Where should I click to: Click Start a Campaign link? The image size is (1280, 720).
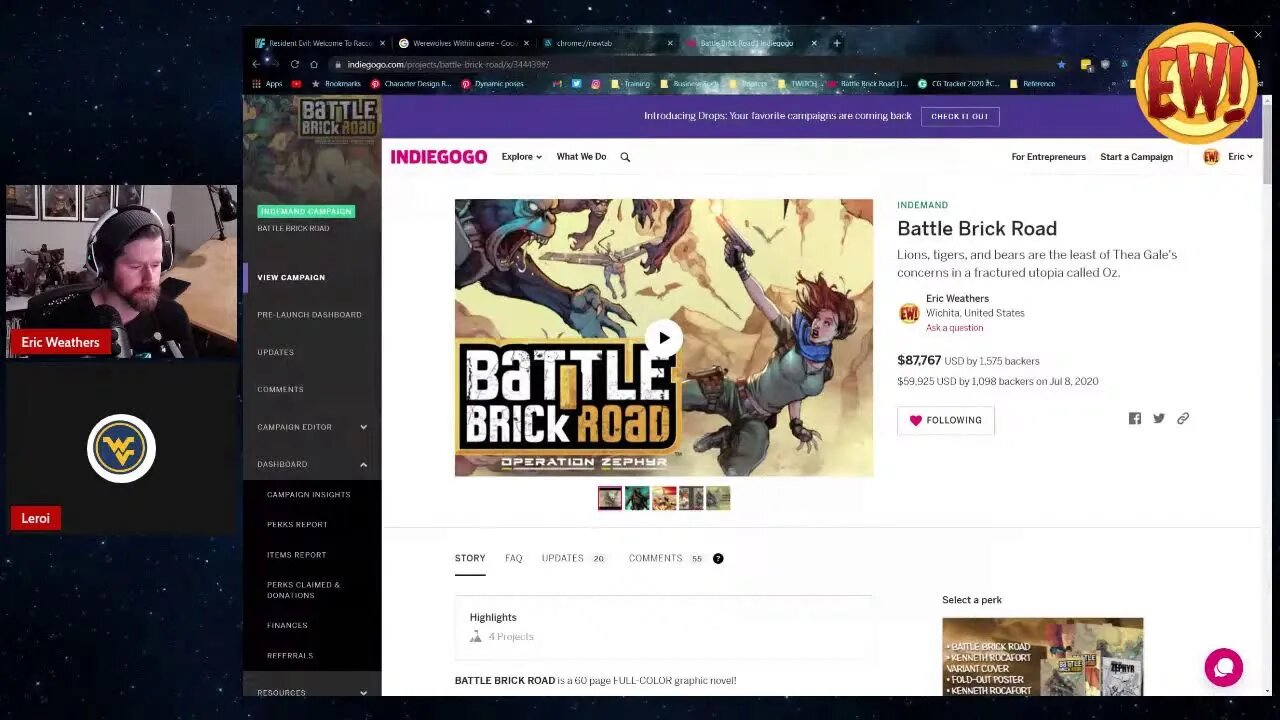(x=1136, y=157)
